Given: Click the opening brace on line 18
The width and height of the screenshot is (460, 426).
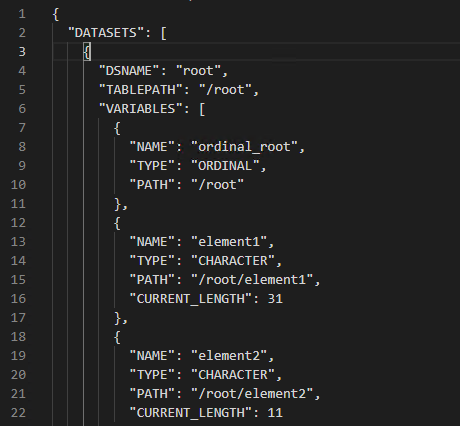Looking at the screenshot, I should [x=117, y=337].
